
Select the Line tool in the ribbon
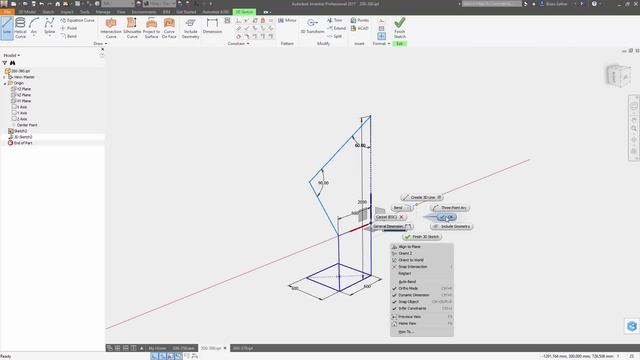[x=7, y=28]
